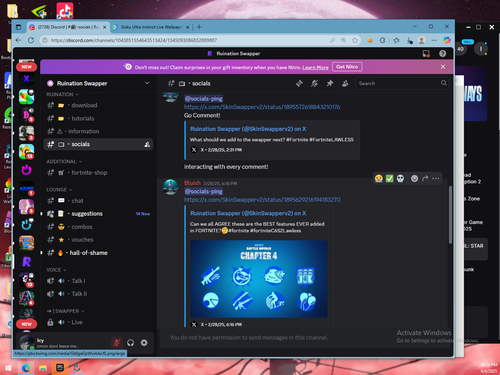This screenshot has width=500, height=375.
Task: Open the hall-of-shame channel
Action: click(98, 253)
